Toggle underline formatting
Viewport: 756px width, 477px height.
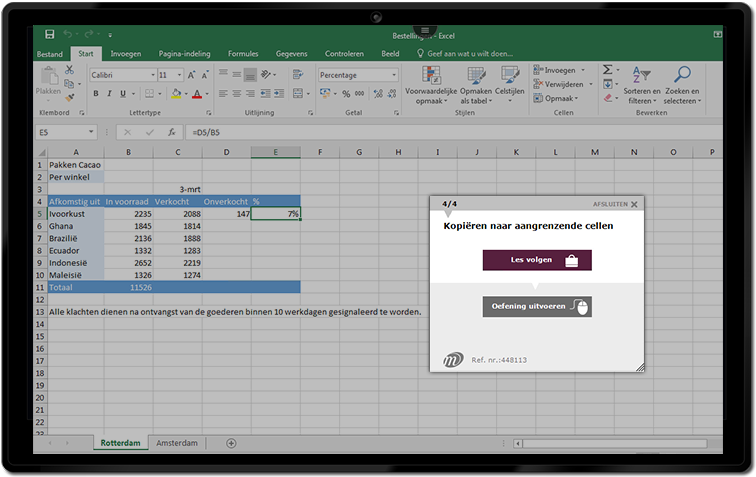coord(124,94)
